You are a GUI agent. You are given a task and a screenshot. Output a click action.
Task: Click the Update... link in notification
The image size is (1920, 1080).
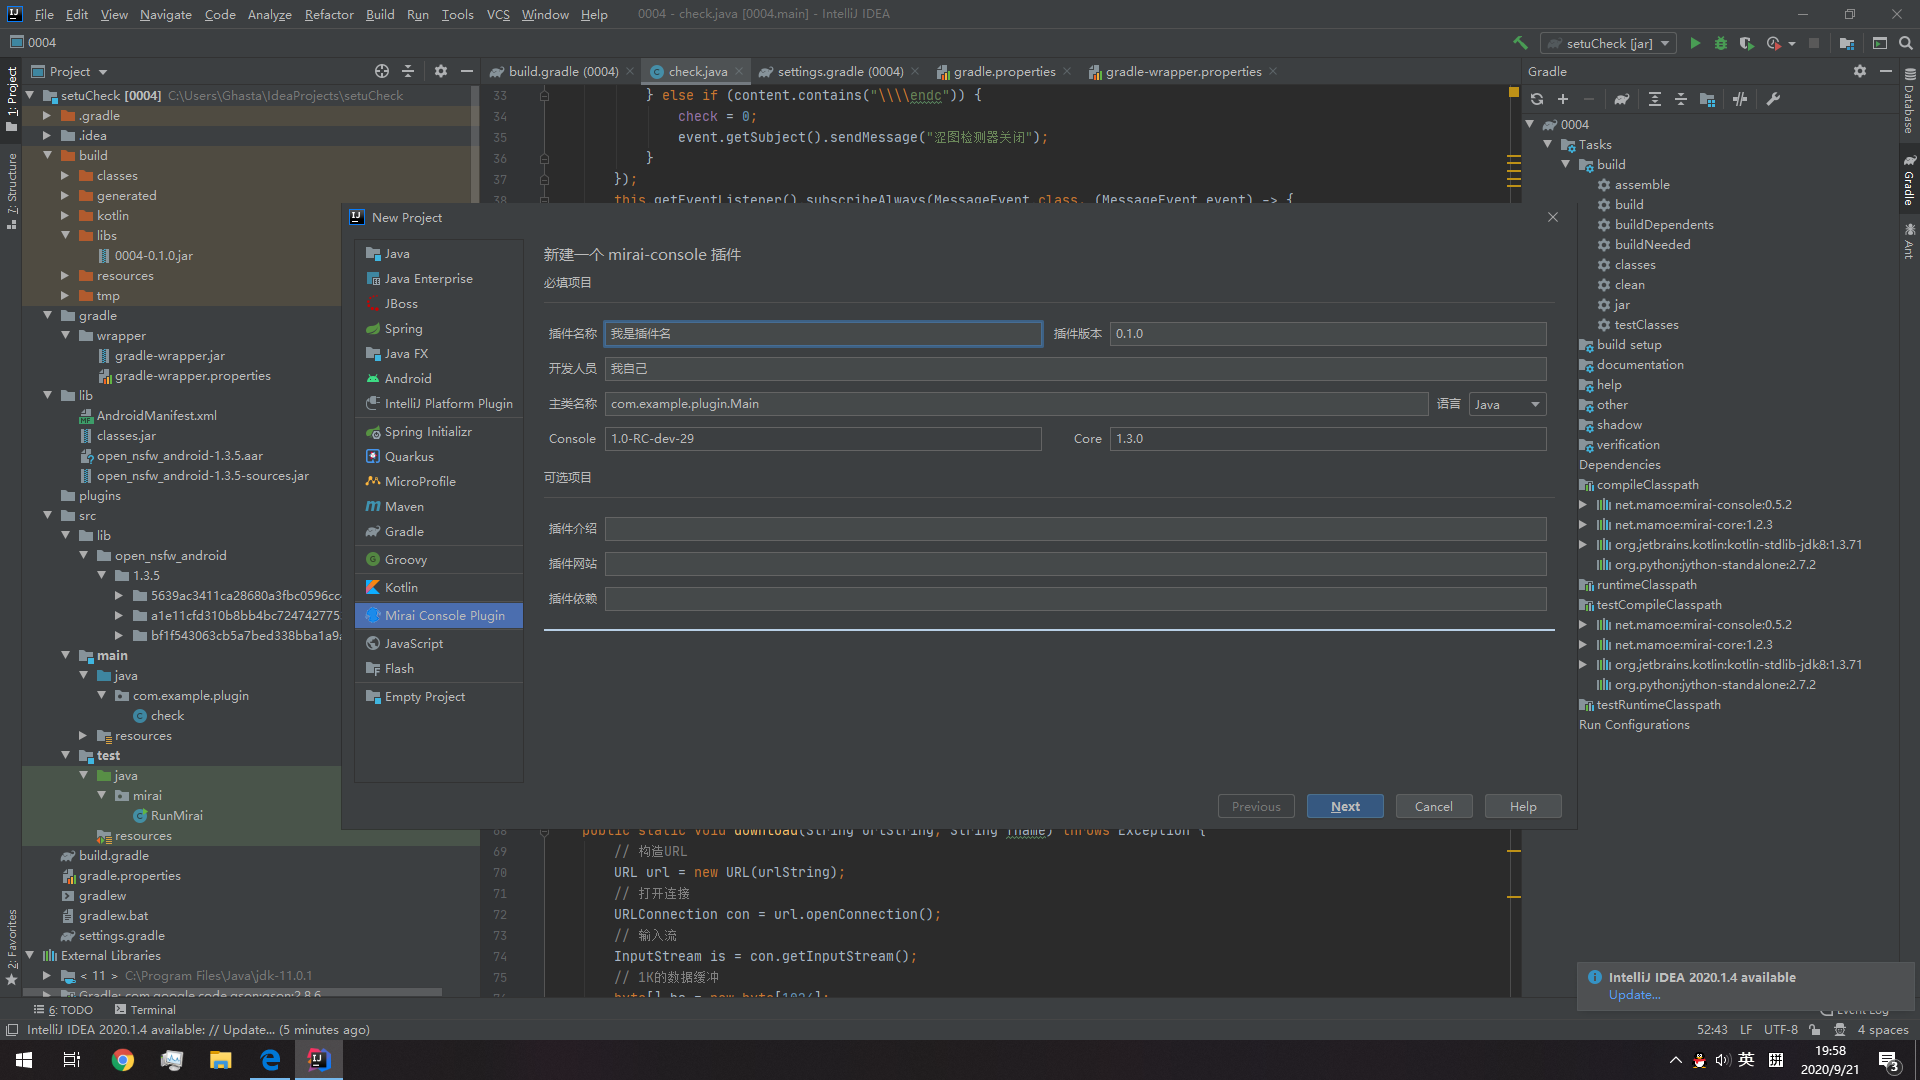1634,995
